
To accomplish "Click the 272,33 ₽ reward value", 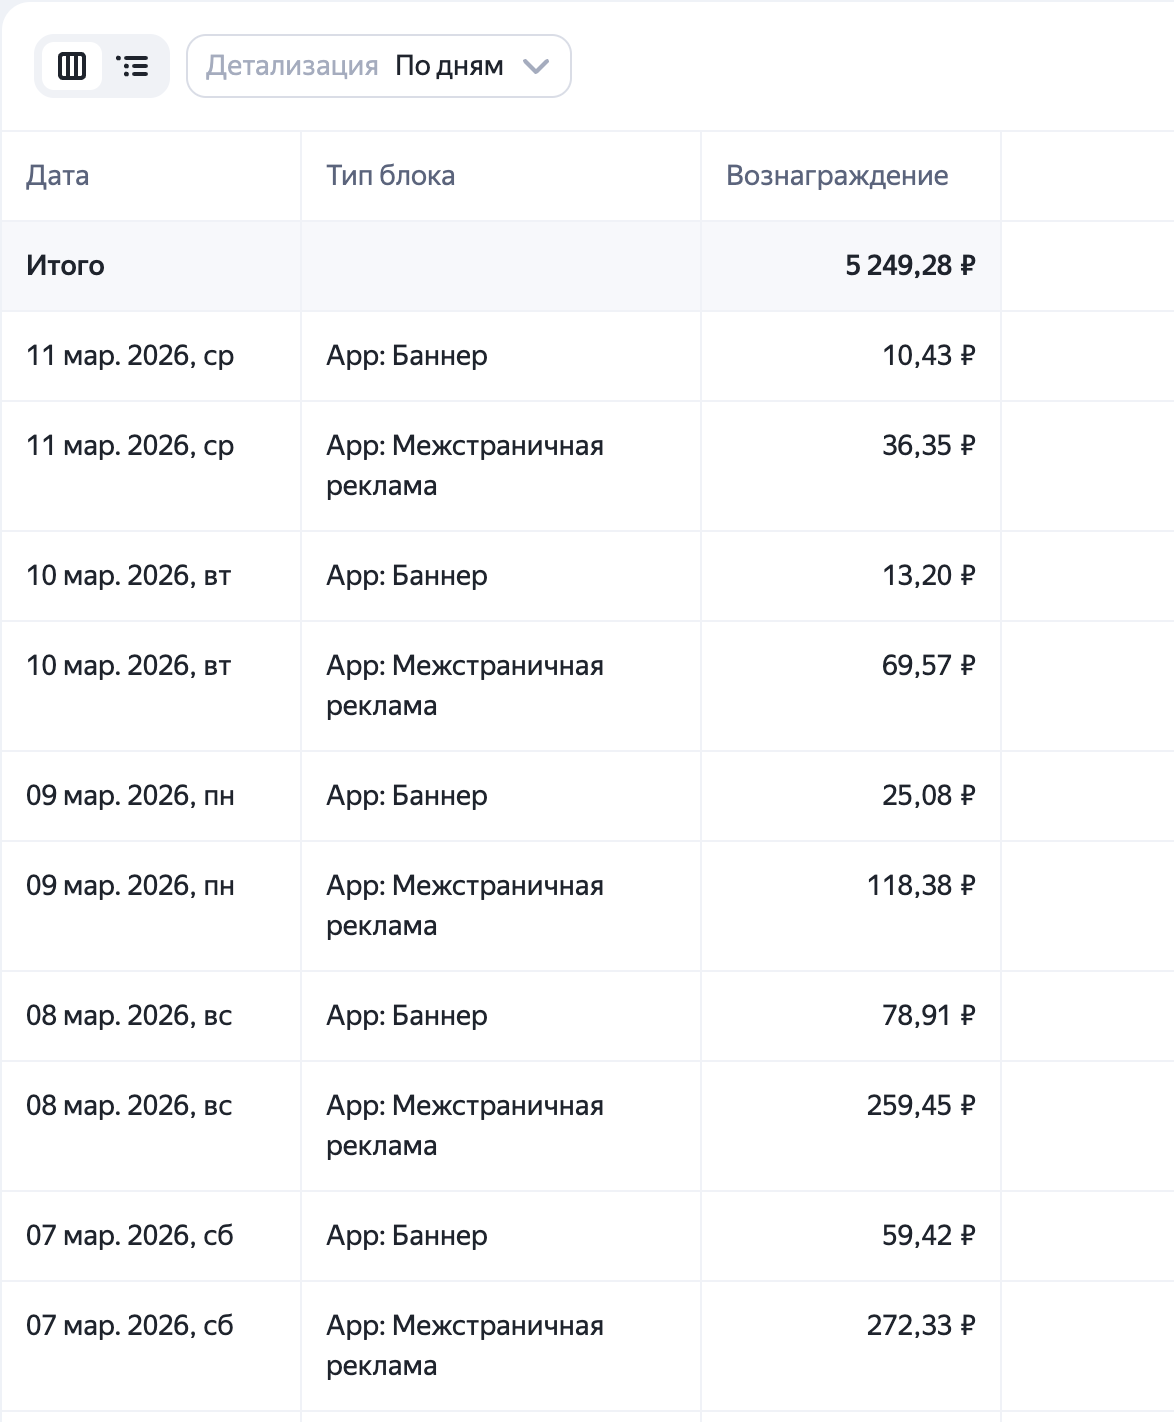I will tap(921, 1326).
